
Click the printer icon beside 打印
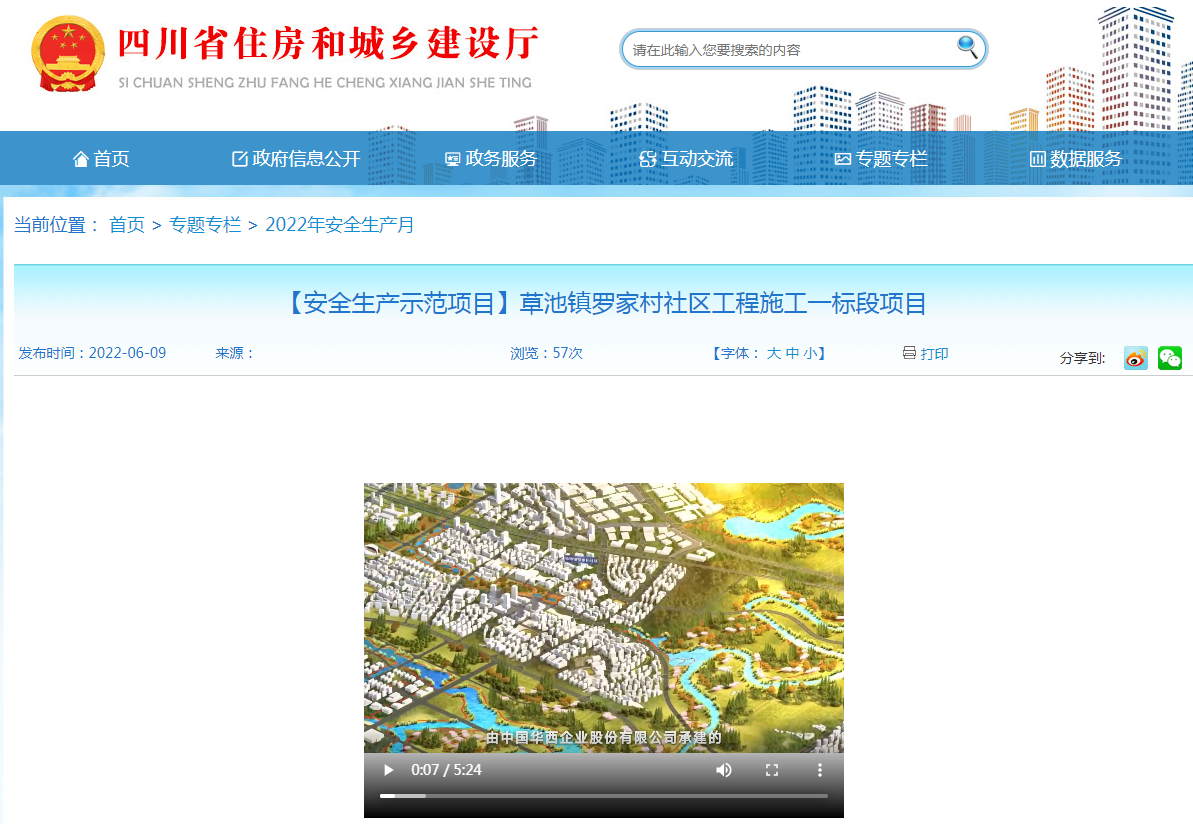pos(909,353)
